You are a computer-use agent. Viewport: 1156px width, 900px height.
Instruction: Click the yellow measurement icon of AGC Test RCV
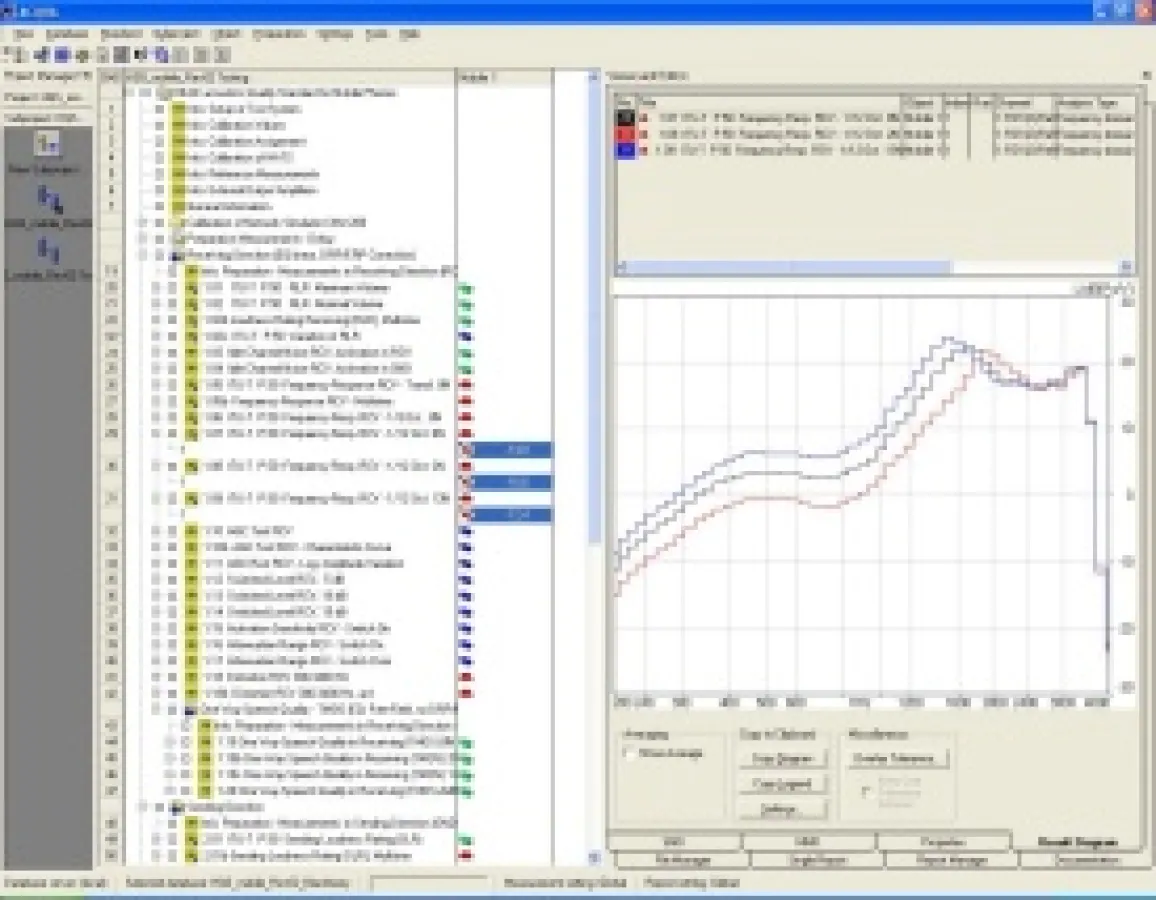click(192, 531)
